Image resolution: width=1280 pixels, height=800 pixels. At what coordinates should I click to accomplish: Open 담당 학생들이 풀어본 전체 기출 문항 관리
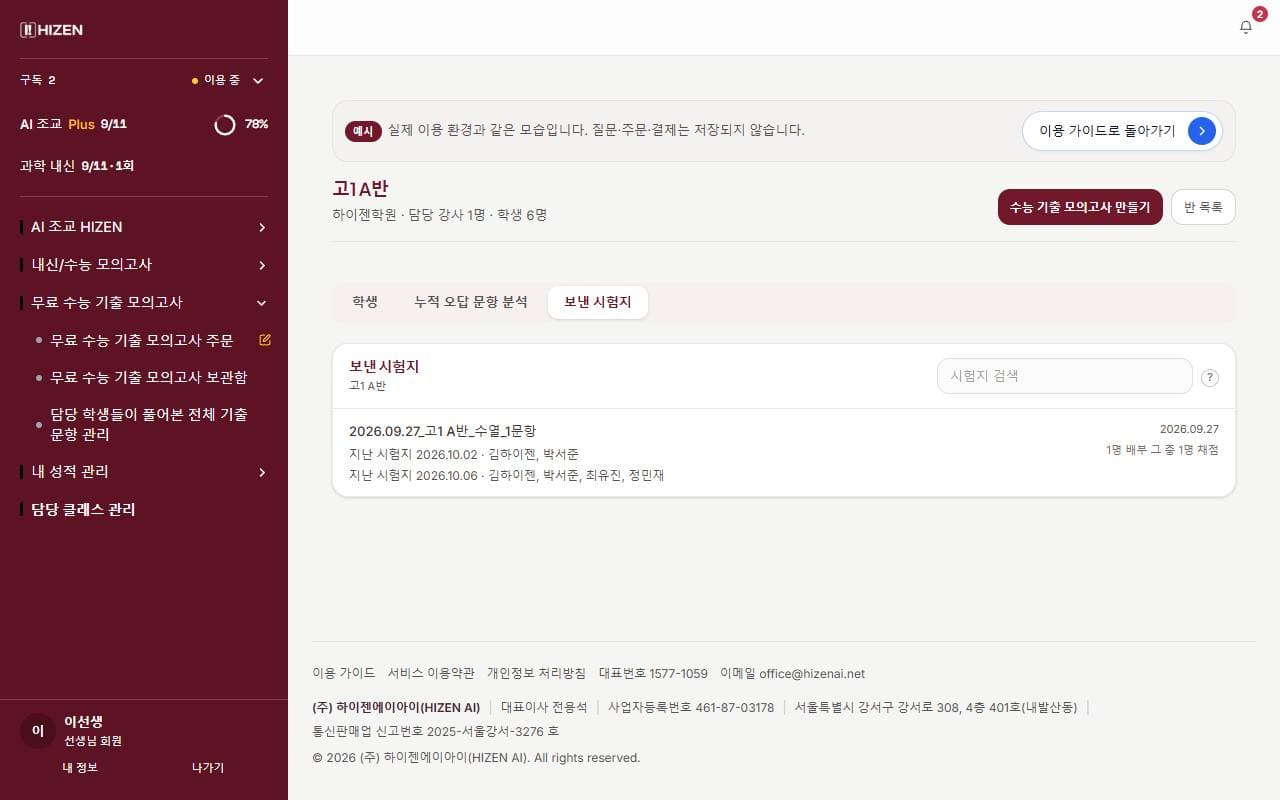148,424
